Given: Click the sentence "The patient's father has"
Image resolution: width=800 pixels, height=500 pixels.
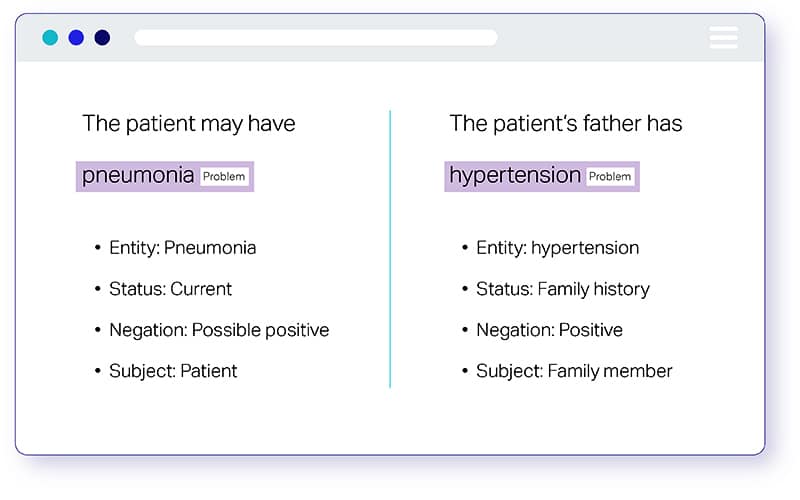Looking at the screenshot, I should point(566,123).
